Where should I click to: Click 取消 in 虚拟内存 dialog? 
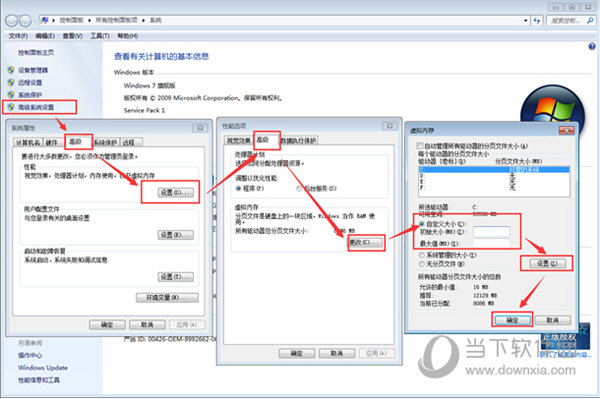553,320
